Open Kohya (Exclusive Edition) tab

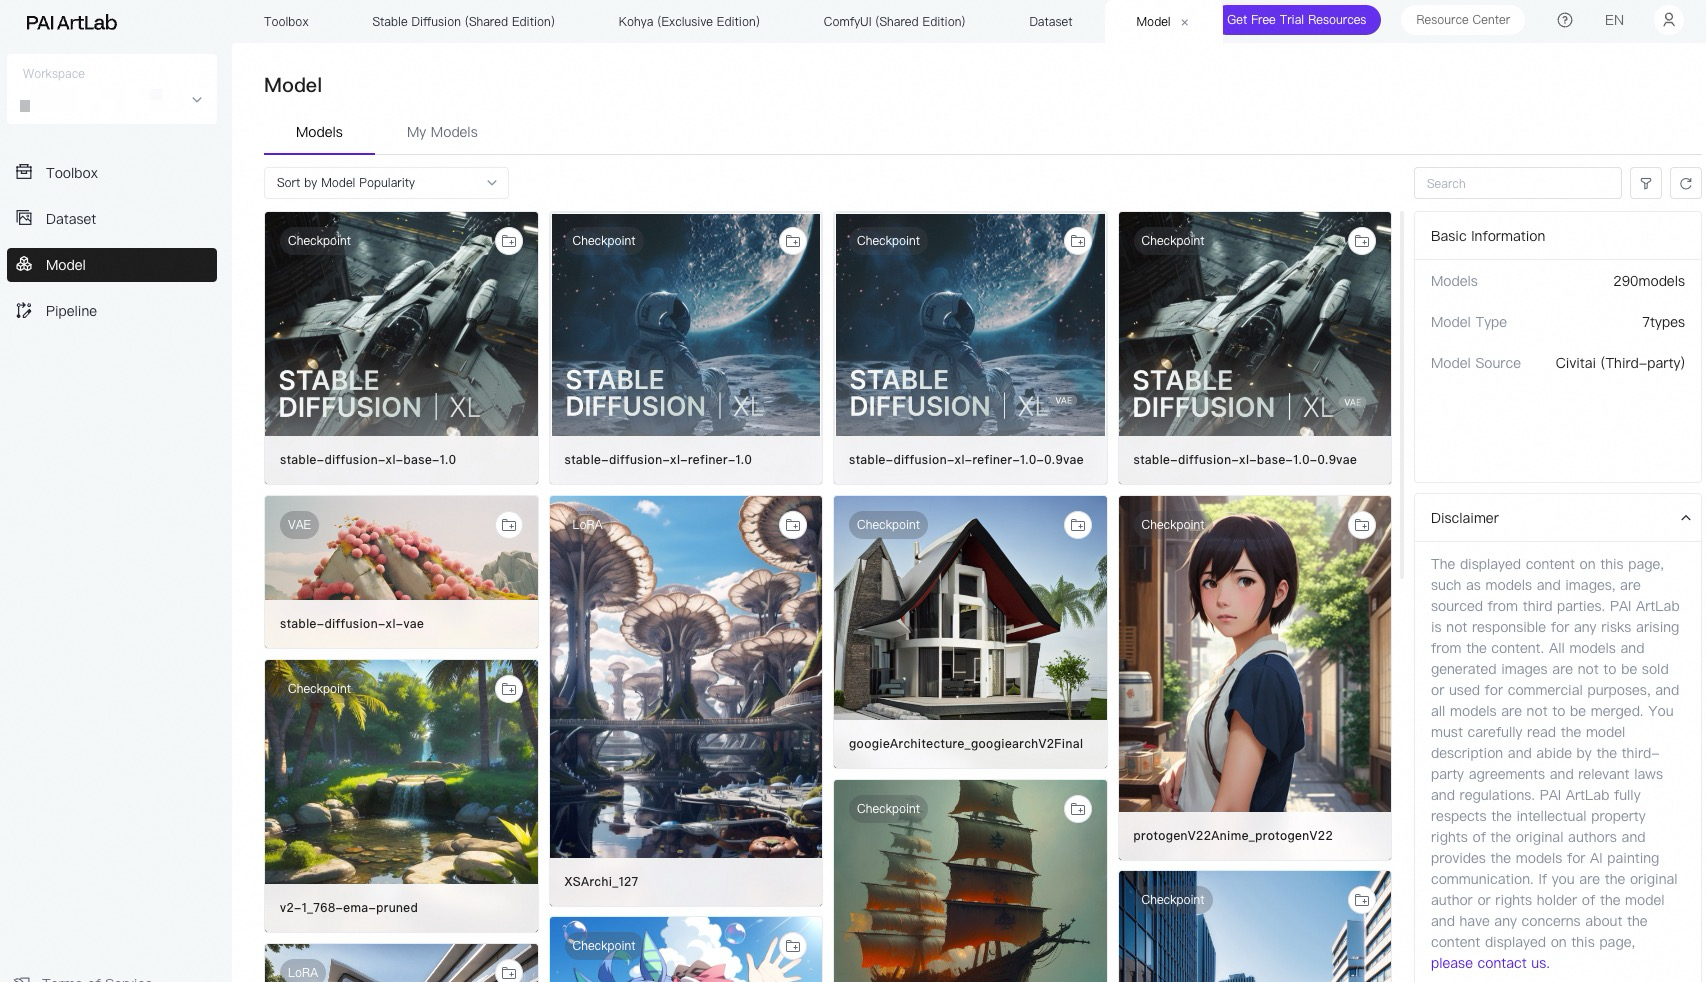[689, 21]
